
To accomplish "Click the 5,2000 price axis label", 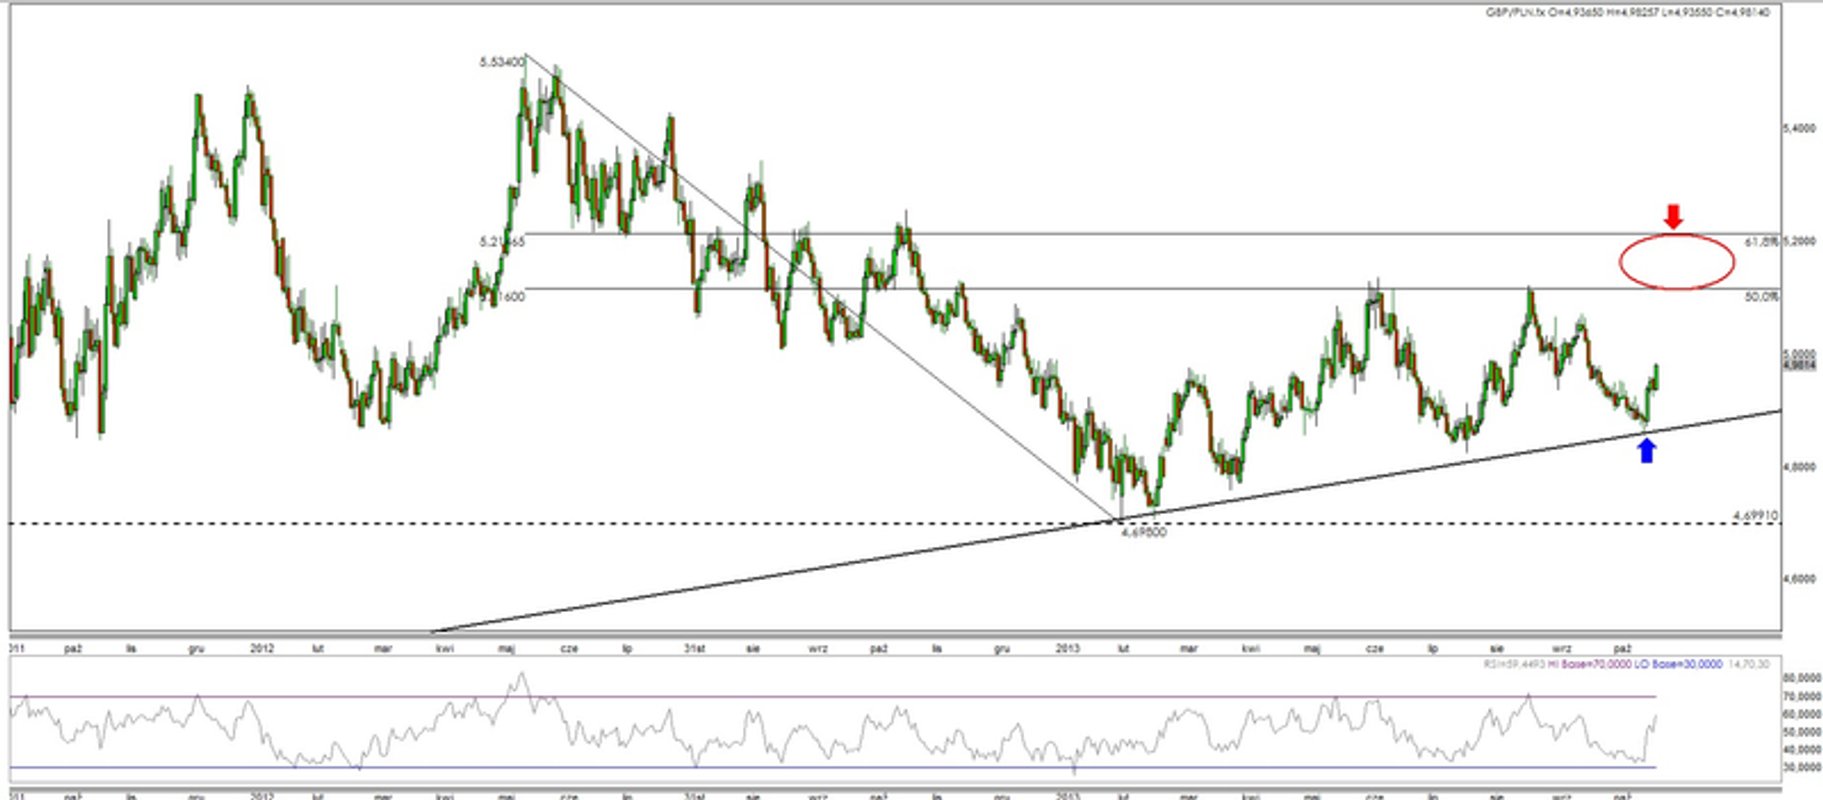I will coord(1800,242).
